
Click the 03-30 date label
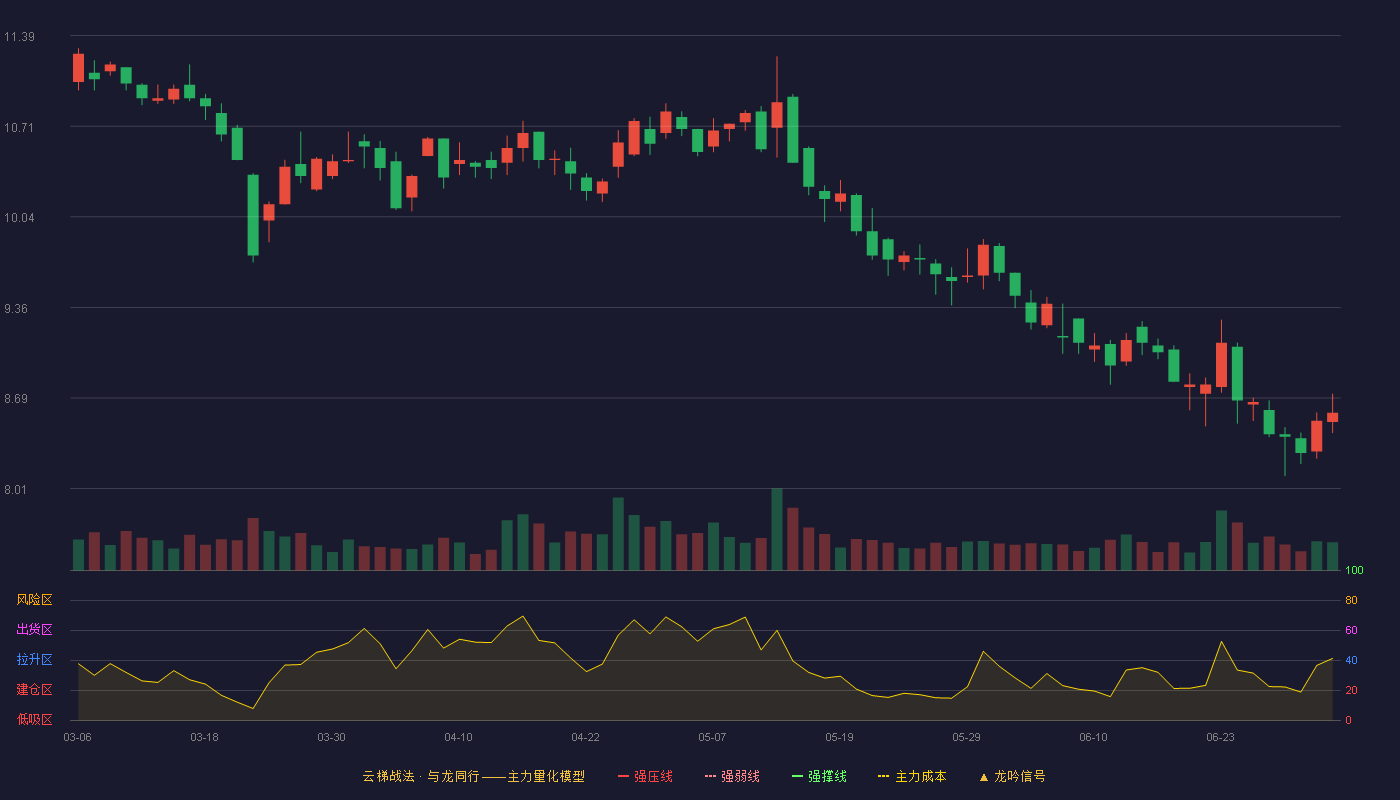pos(331,737)
